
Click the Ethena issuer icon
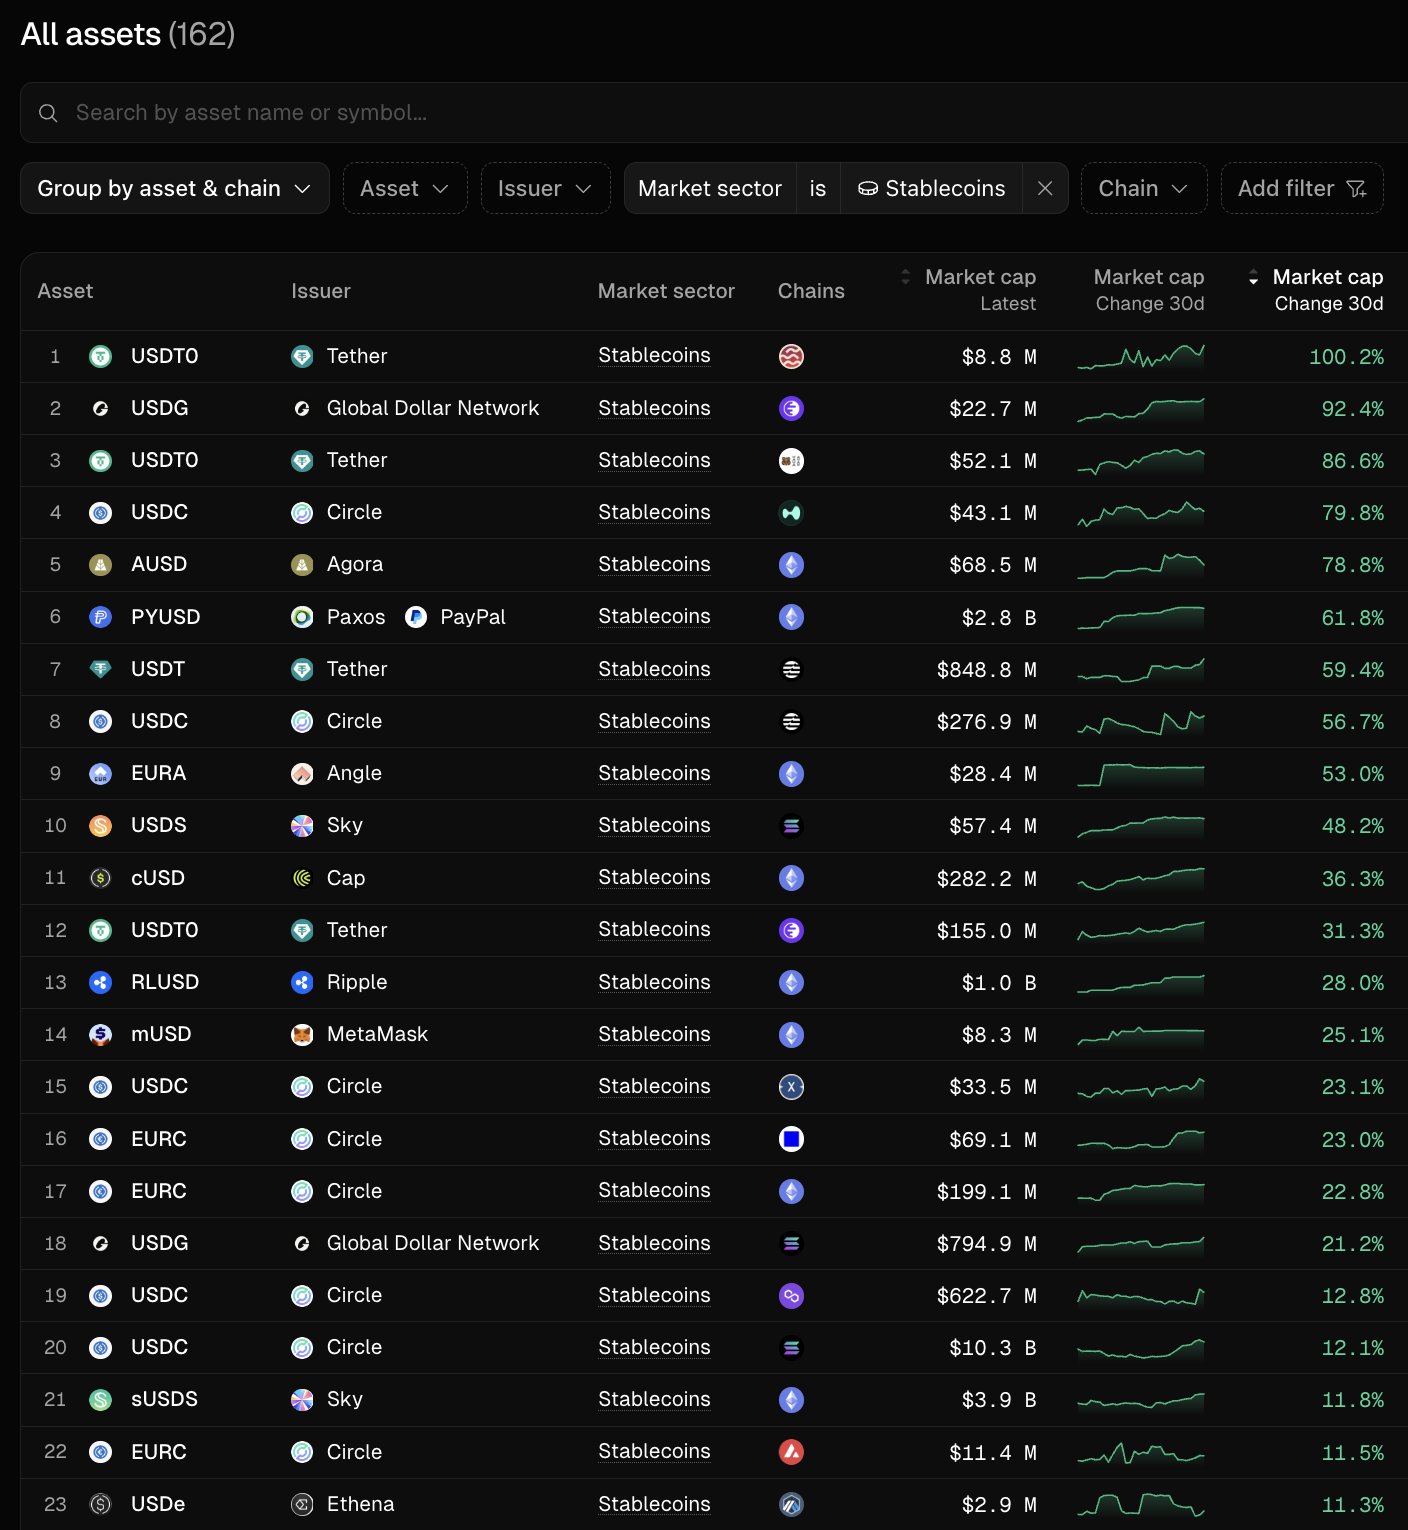click(302, 1504)
